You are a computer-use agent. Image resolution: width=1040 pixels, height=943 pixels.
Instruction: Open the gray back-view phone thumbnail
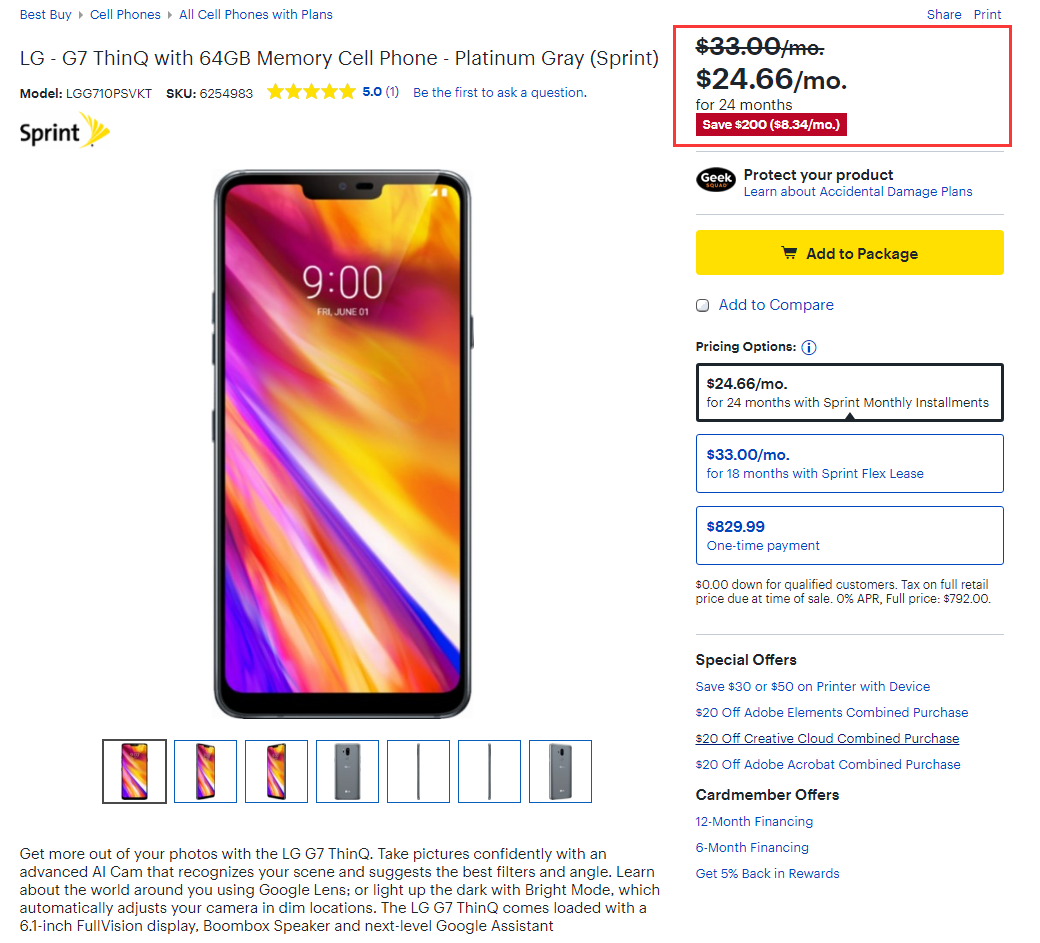[x=347, y=771]
